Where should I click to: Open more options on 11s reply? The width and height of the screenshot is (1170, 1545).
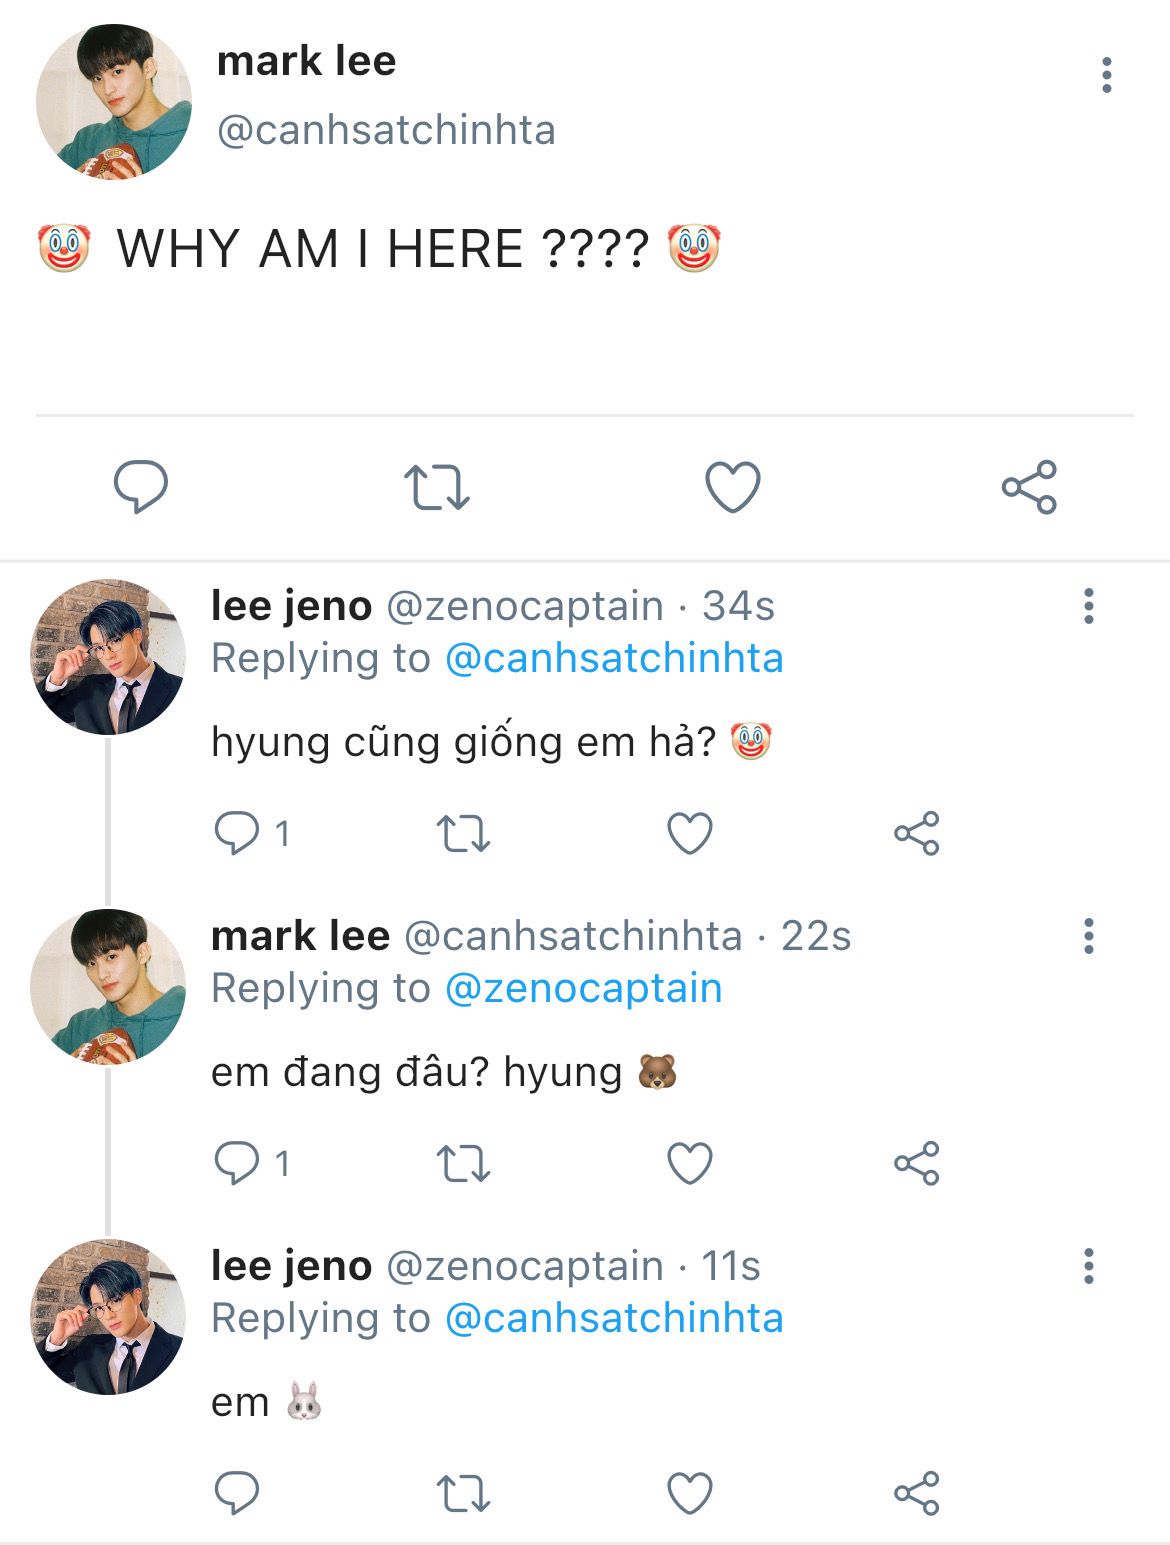pos(1089,1266)
